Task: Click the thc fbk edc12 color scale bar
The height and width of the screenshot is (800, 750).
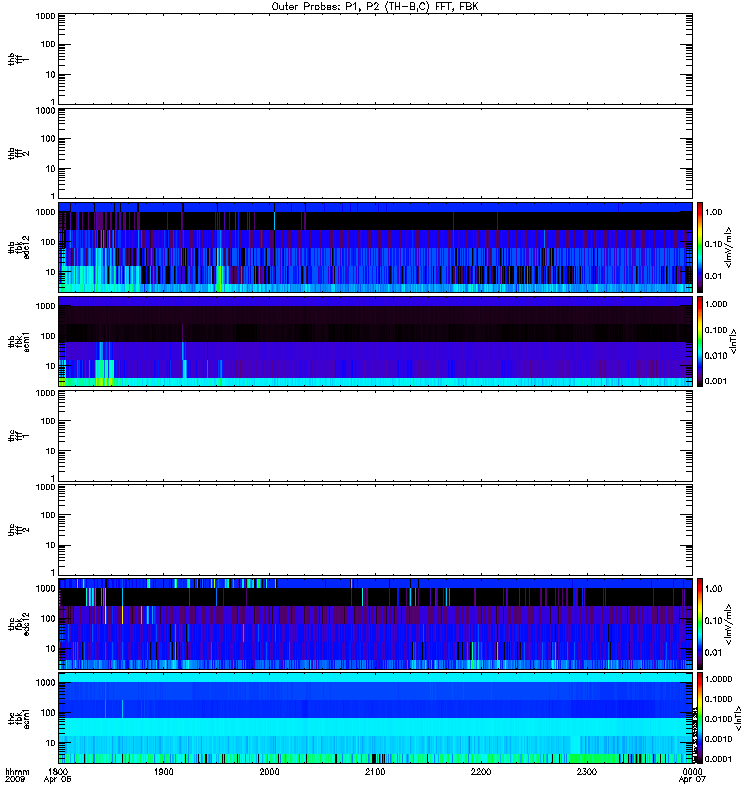Action: (700, 623)
